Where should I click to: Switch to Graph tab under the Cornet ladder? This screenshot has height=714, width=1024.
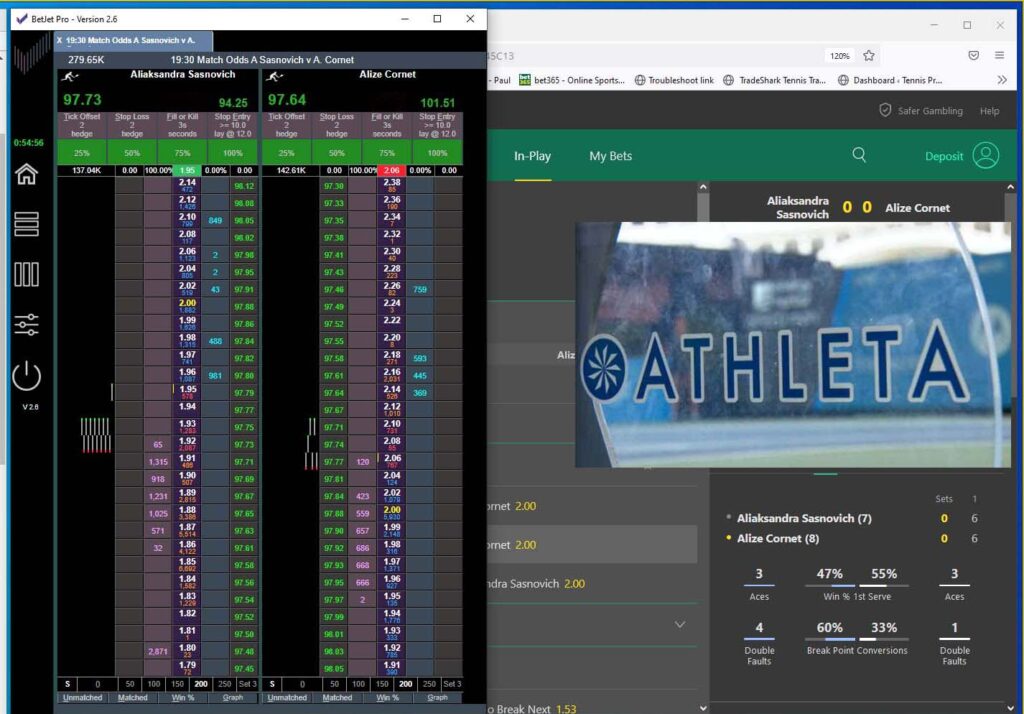(x=438, y=698)
